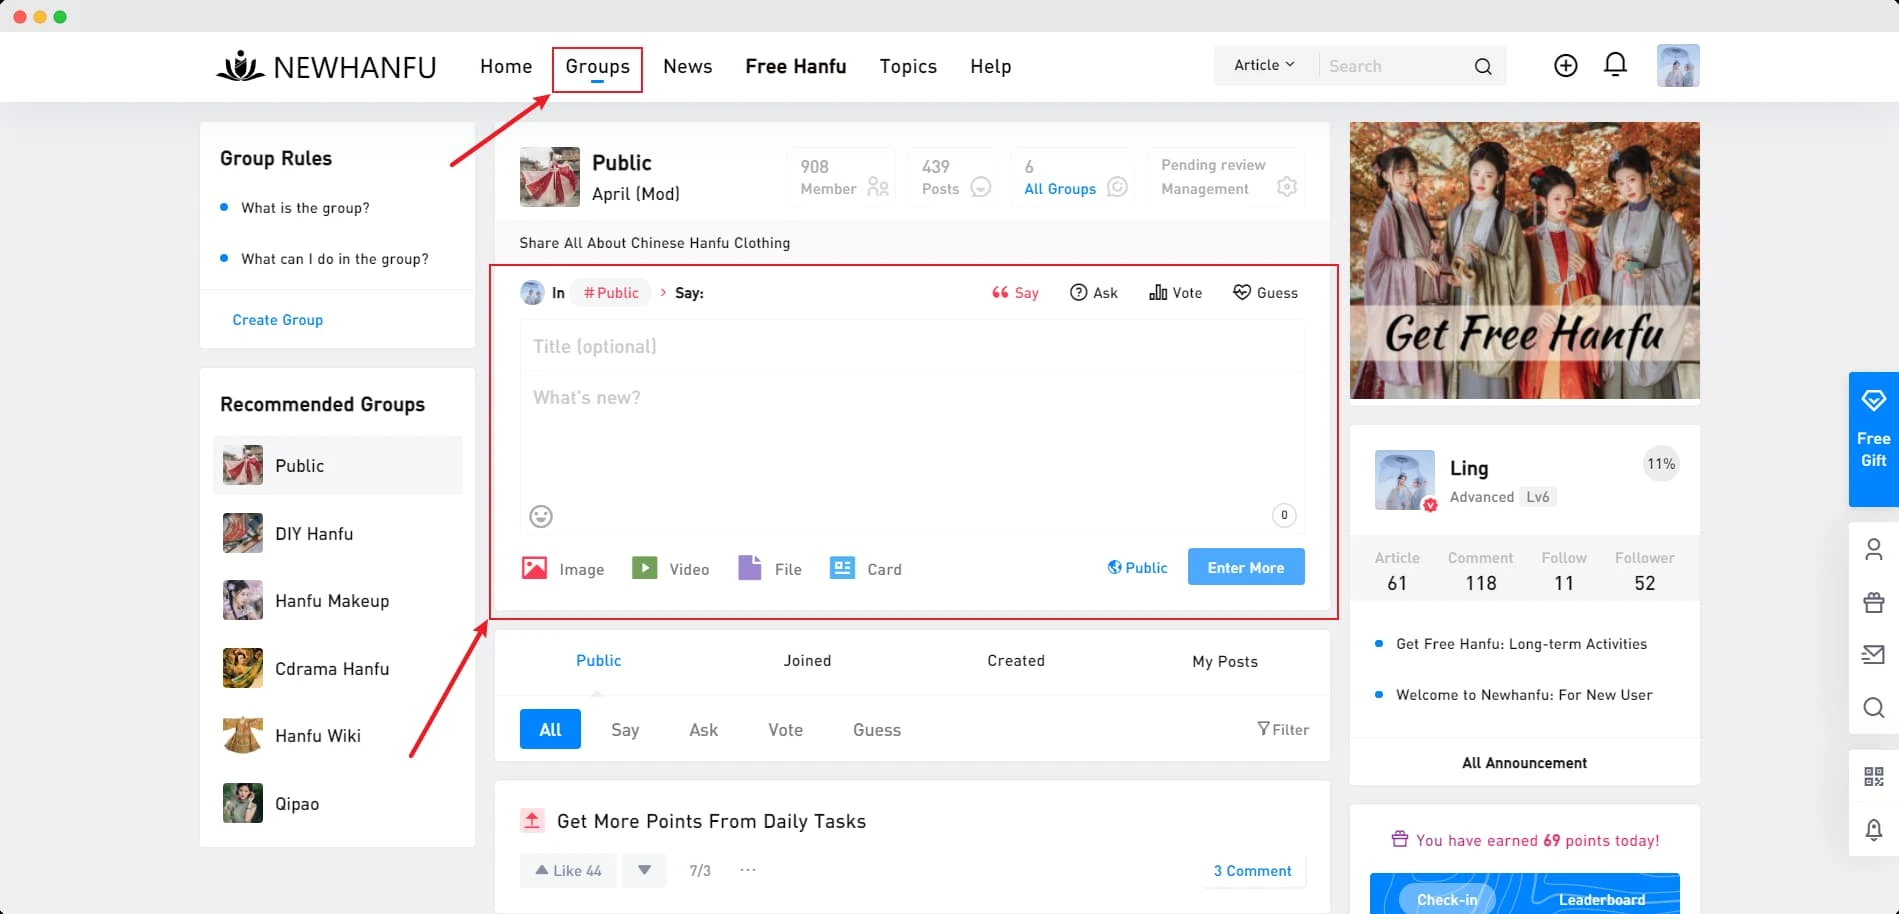This screenshot has height=914, width=1899.
Task: Select the Guess post type
Action: [1265, 293]
